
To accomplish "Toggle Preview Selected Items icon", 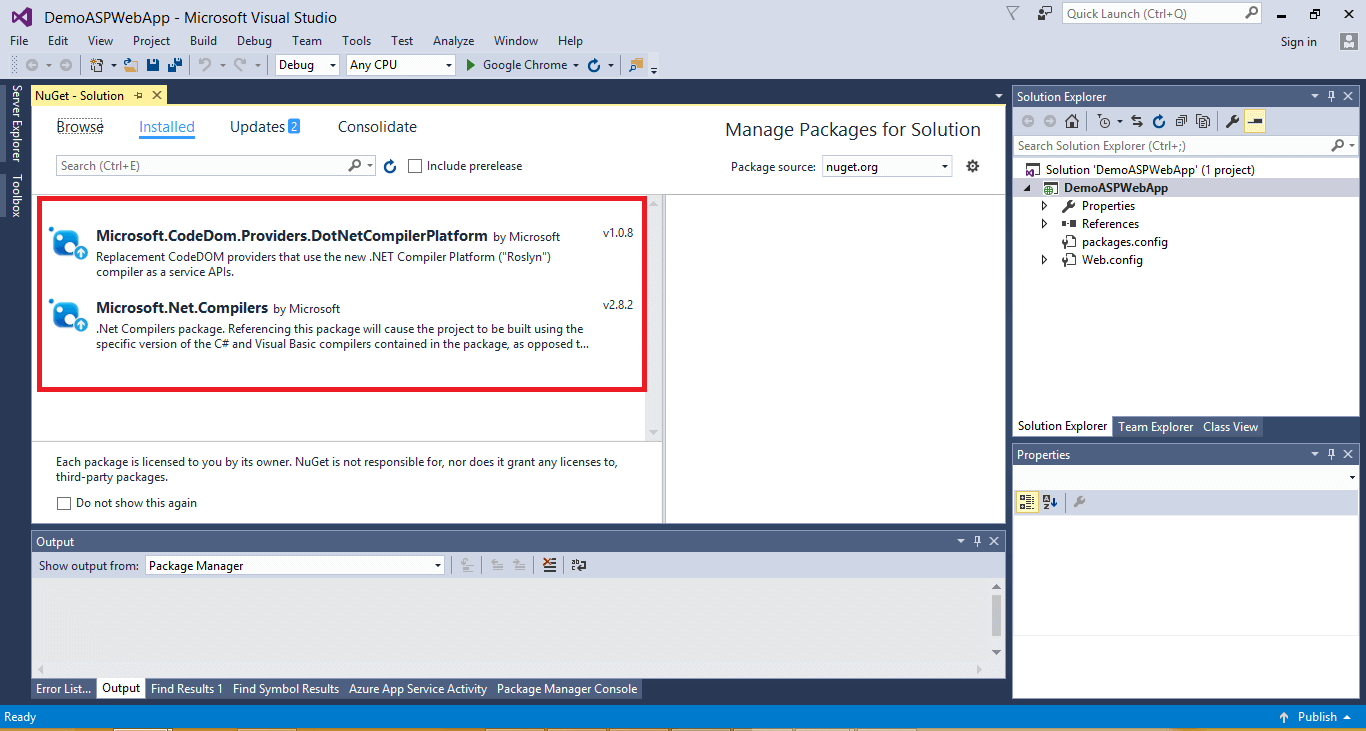I will (x=1255, y=121).
